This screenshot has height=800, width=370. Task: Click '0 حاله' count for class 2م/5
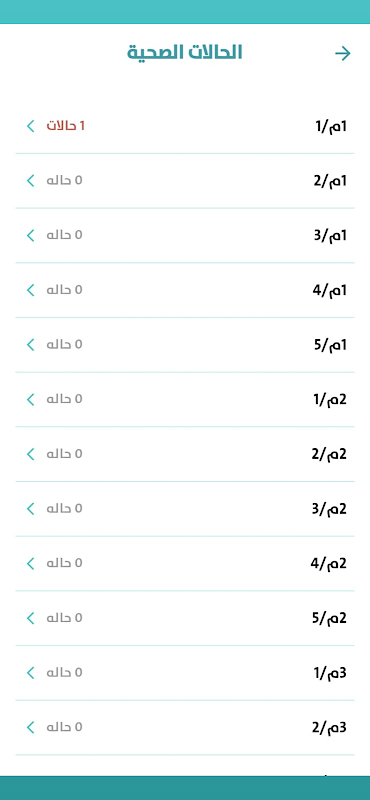pos(64,618)
